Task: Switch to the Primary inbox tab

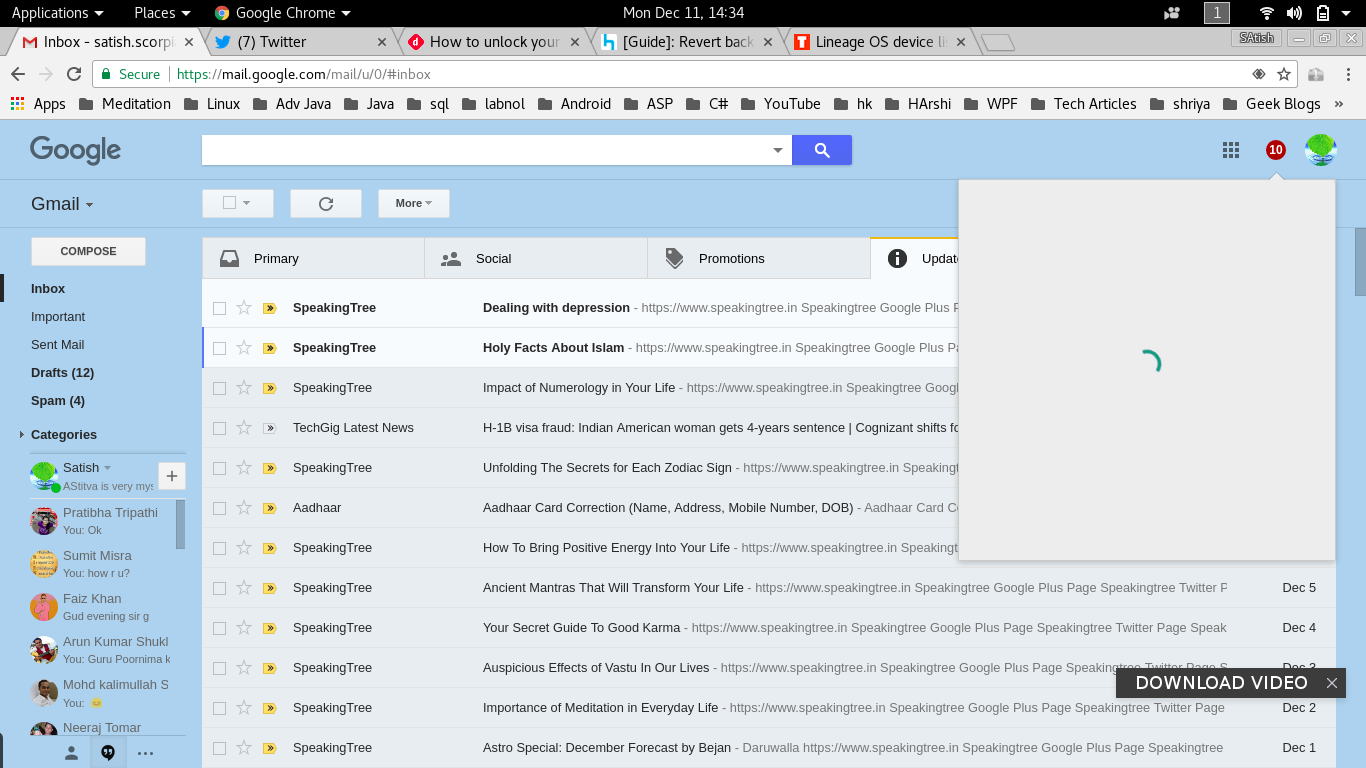Action: point(313,258)
